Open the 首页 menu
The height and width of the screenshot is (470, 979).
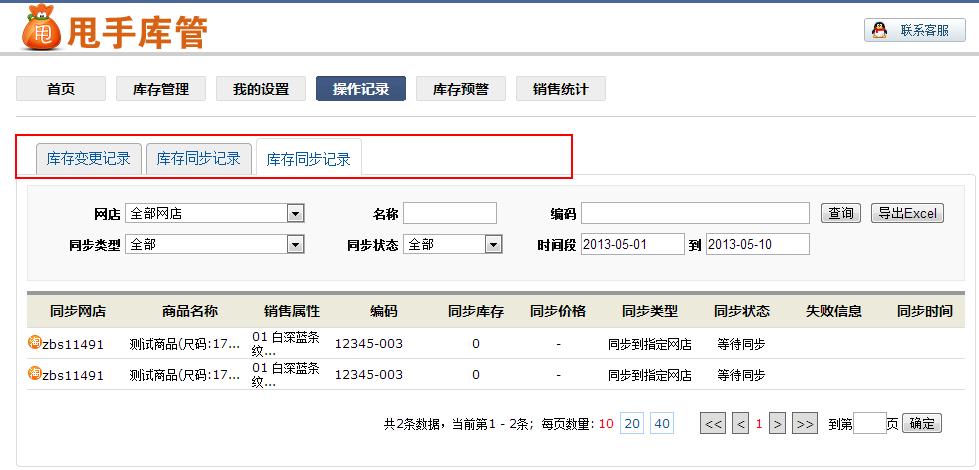point(61,89)
